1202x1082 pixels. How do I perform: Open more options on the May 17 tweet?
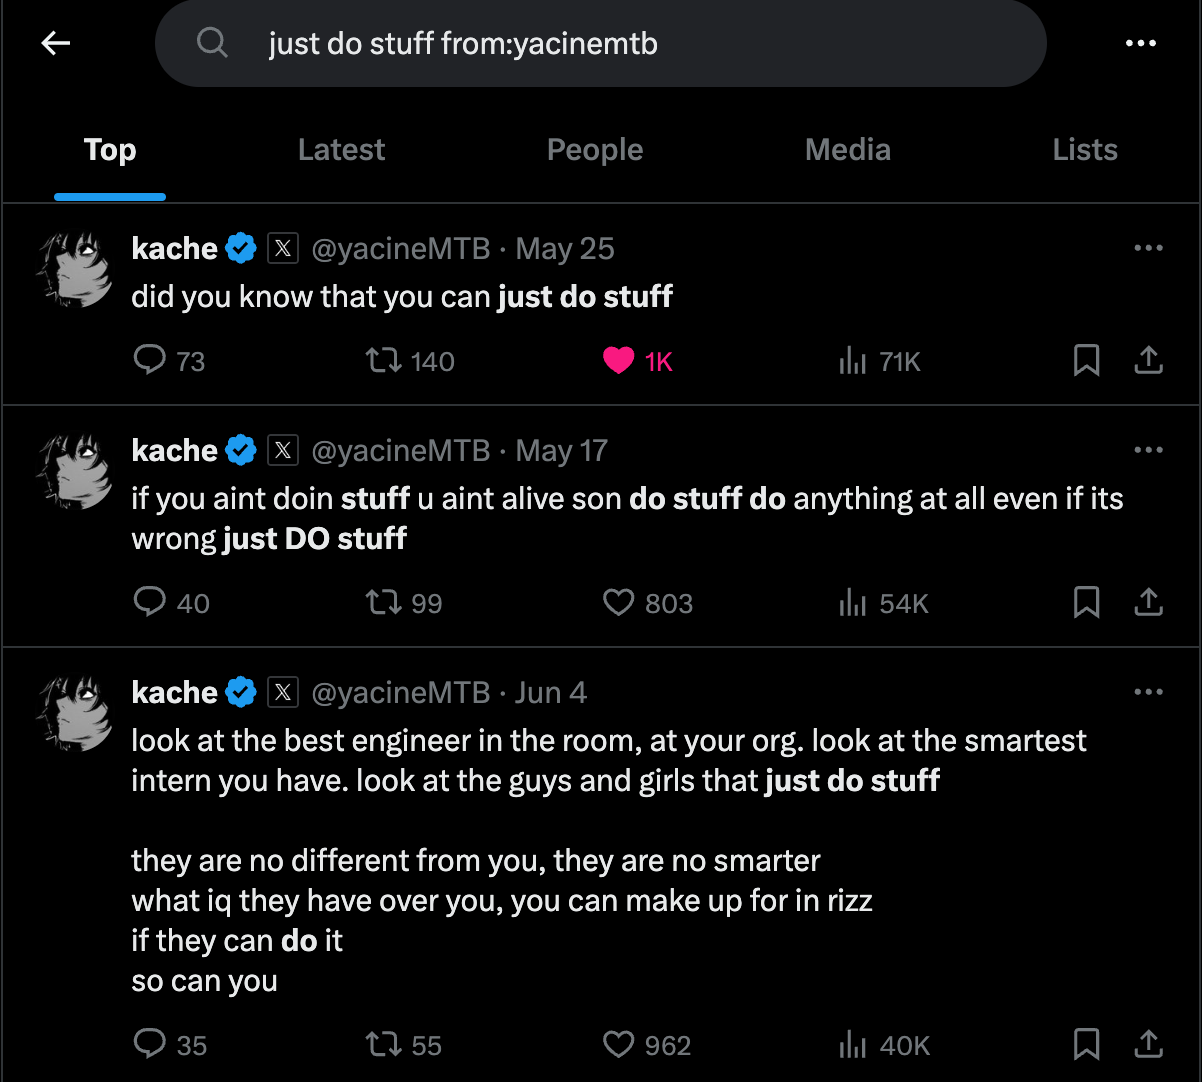pos(1148,450)
